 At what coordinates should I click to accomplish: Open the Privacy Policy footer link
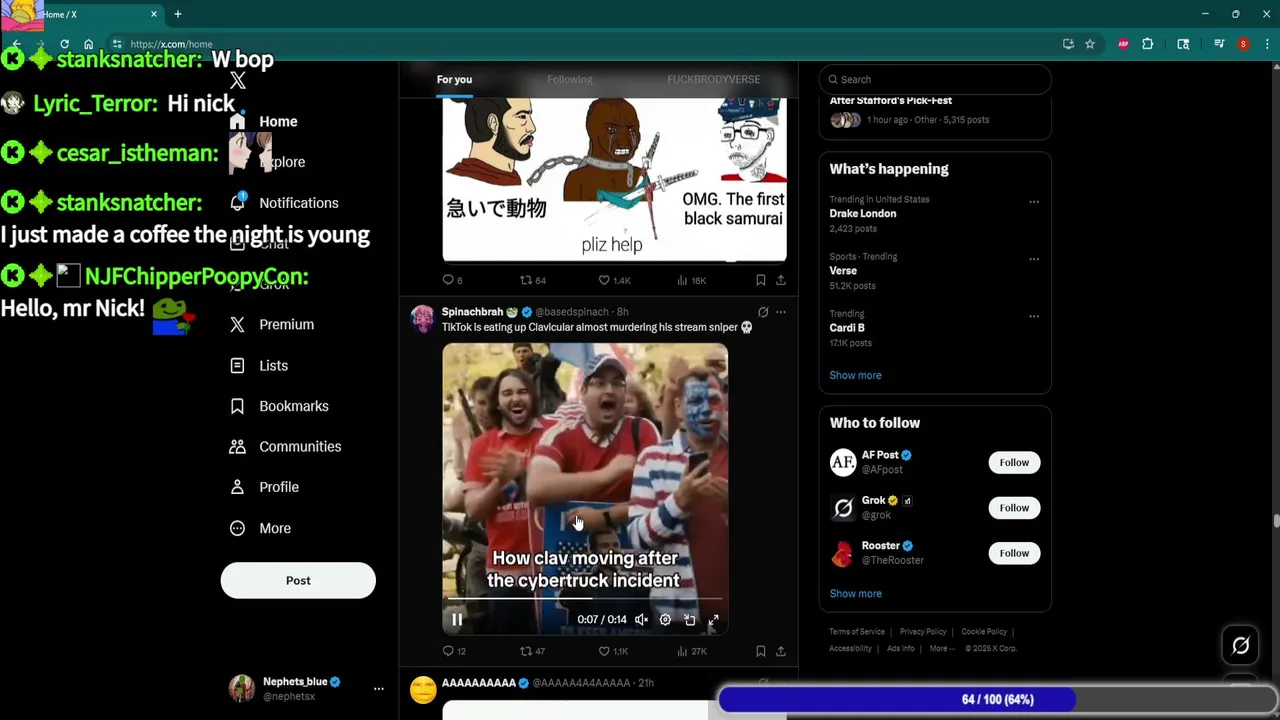(x=923, y=632)
